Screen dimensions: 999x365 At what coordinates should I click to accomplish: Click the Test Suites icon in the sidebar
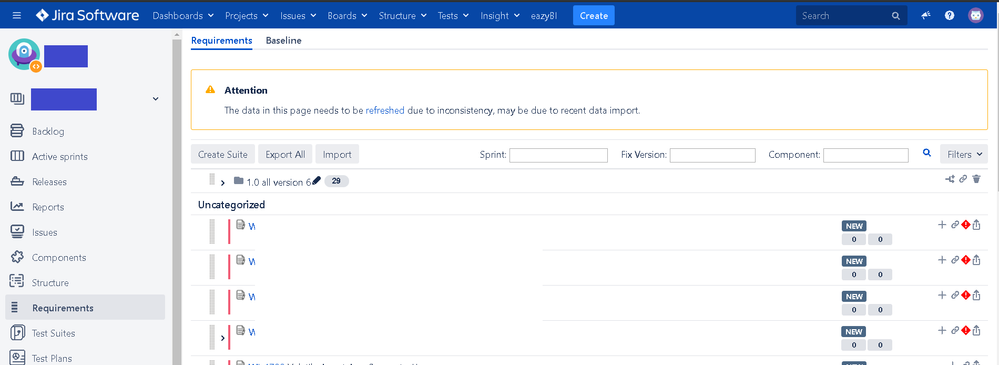pos(17,333)
